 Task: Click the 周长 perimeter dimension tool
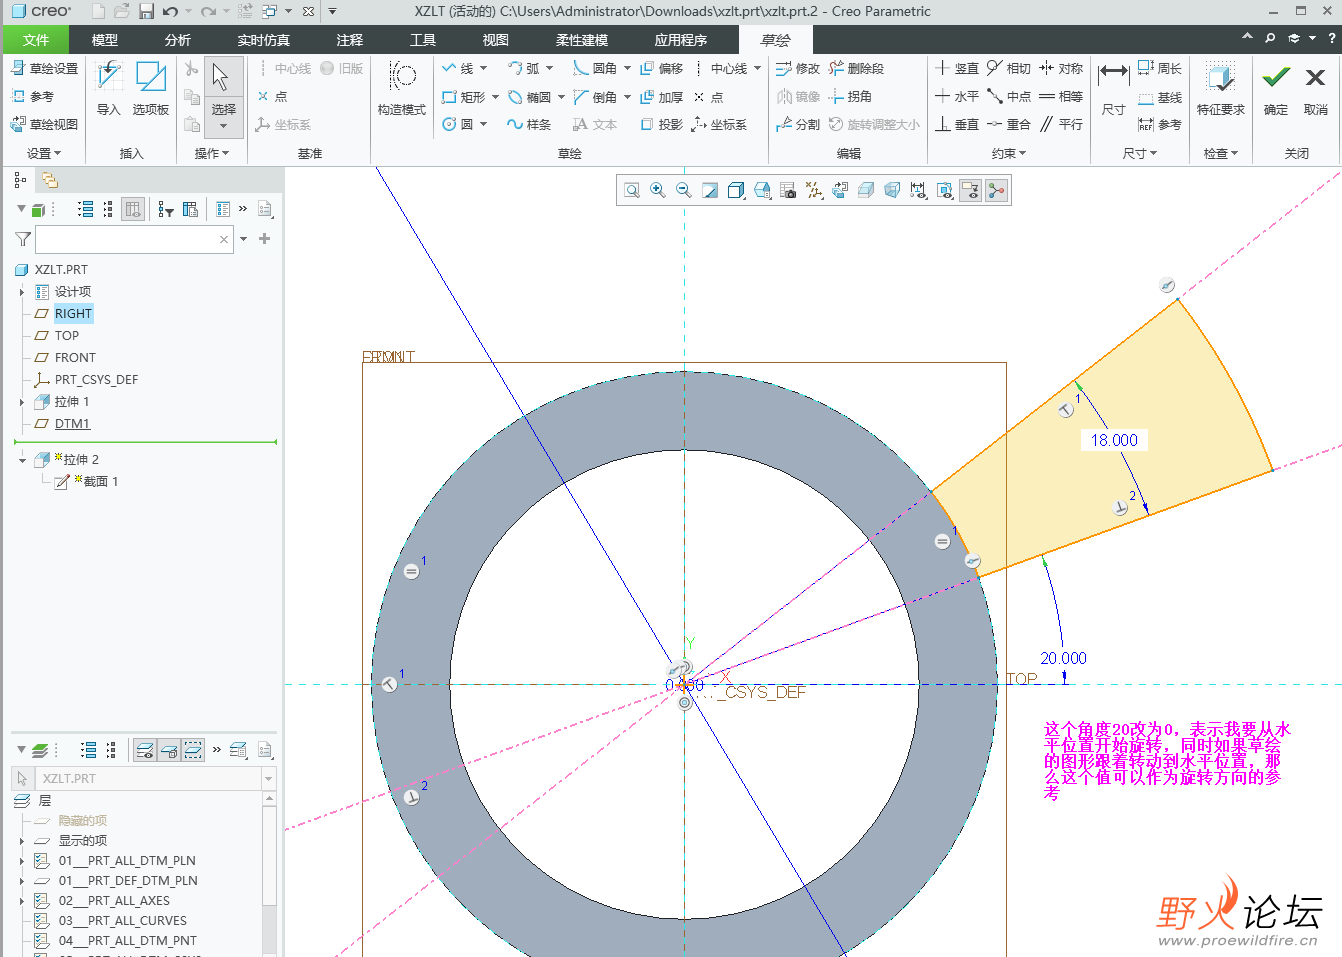coord(1160,68)
